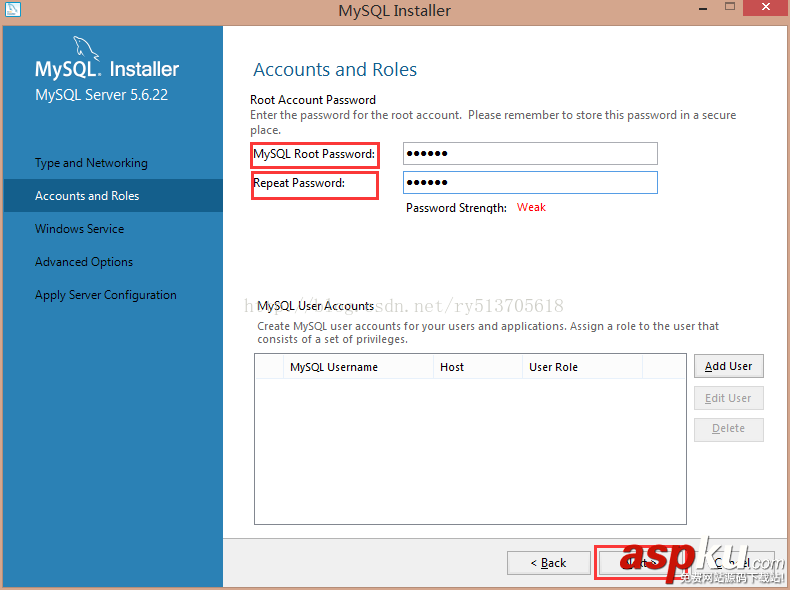Screen dimensions: 790x590
Task: Focus the MySQL Root Password field
Action: coord(530,153)
